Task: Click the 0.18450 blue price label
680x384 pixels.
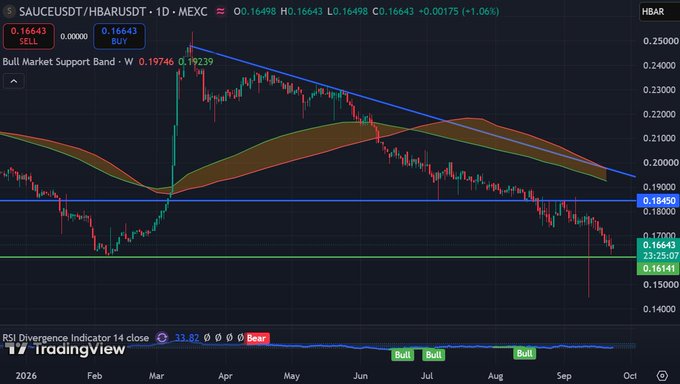Action: coord(658,201)
